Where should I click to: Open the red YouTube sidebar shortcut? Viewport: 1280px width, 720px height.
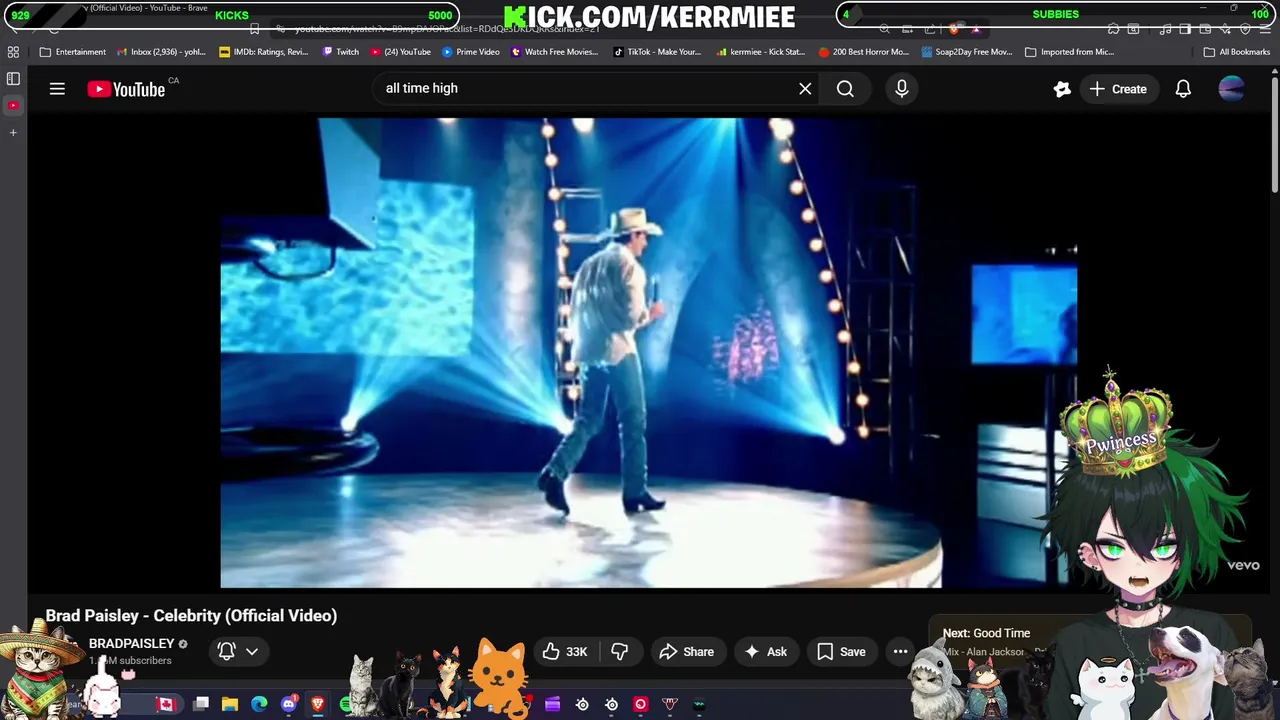pos(13,105)
